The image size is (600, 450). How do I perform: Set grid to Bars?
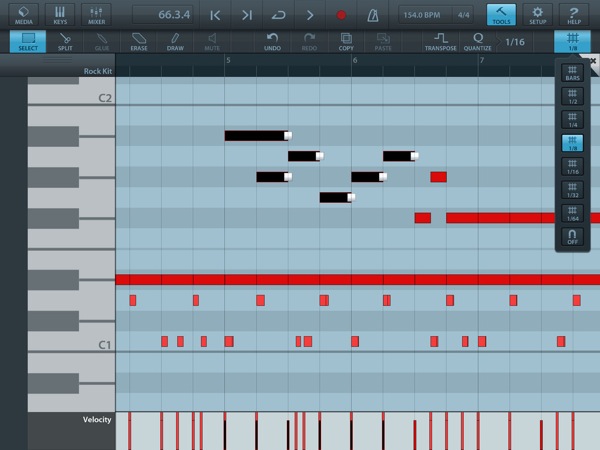pos(572,73)
